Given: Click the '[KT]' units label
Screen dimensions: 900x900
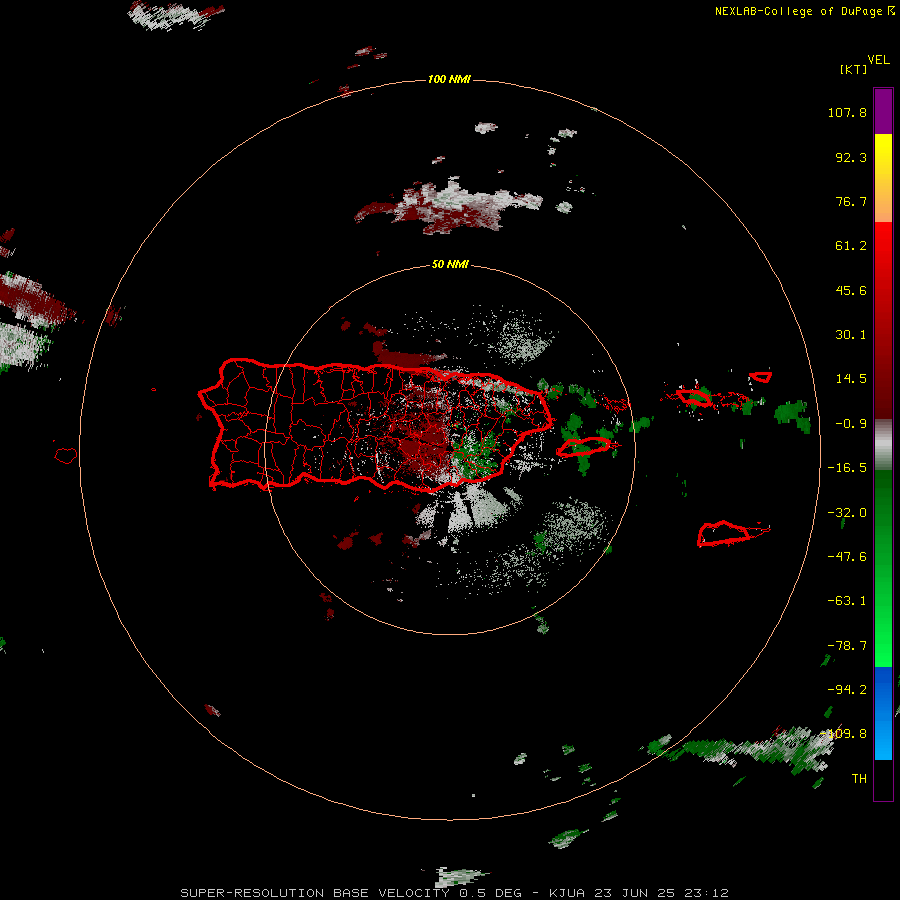Looking at the screenshot, I should pyautogui.click(x=853, y=69).
